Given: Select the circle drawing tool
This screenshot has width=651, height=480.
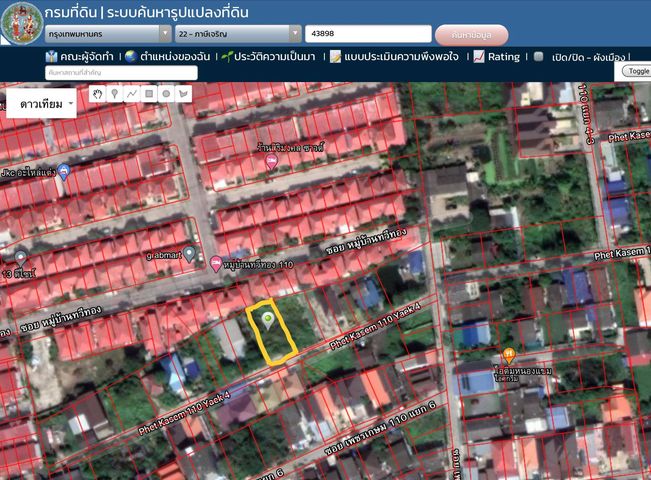Looking at the screenshot, I should pos(166,94).
